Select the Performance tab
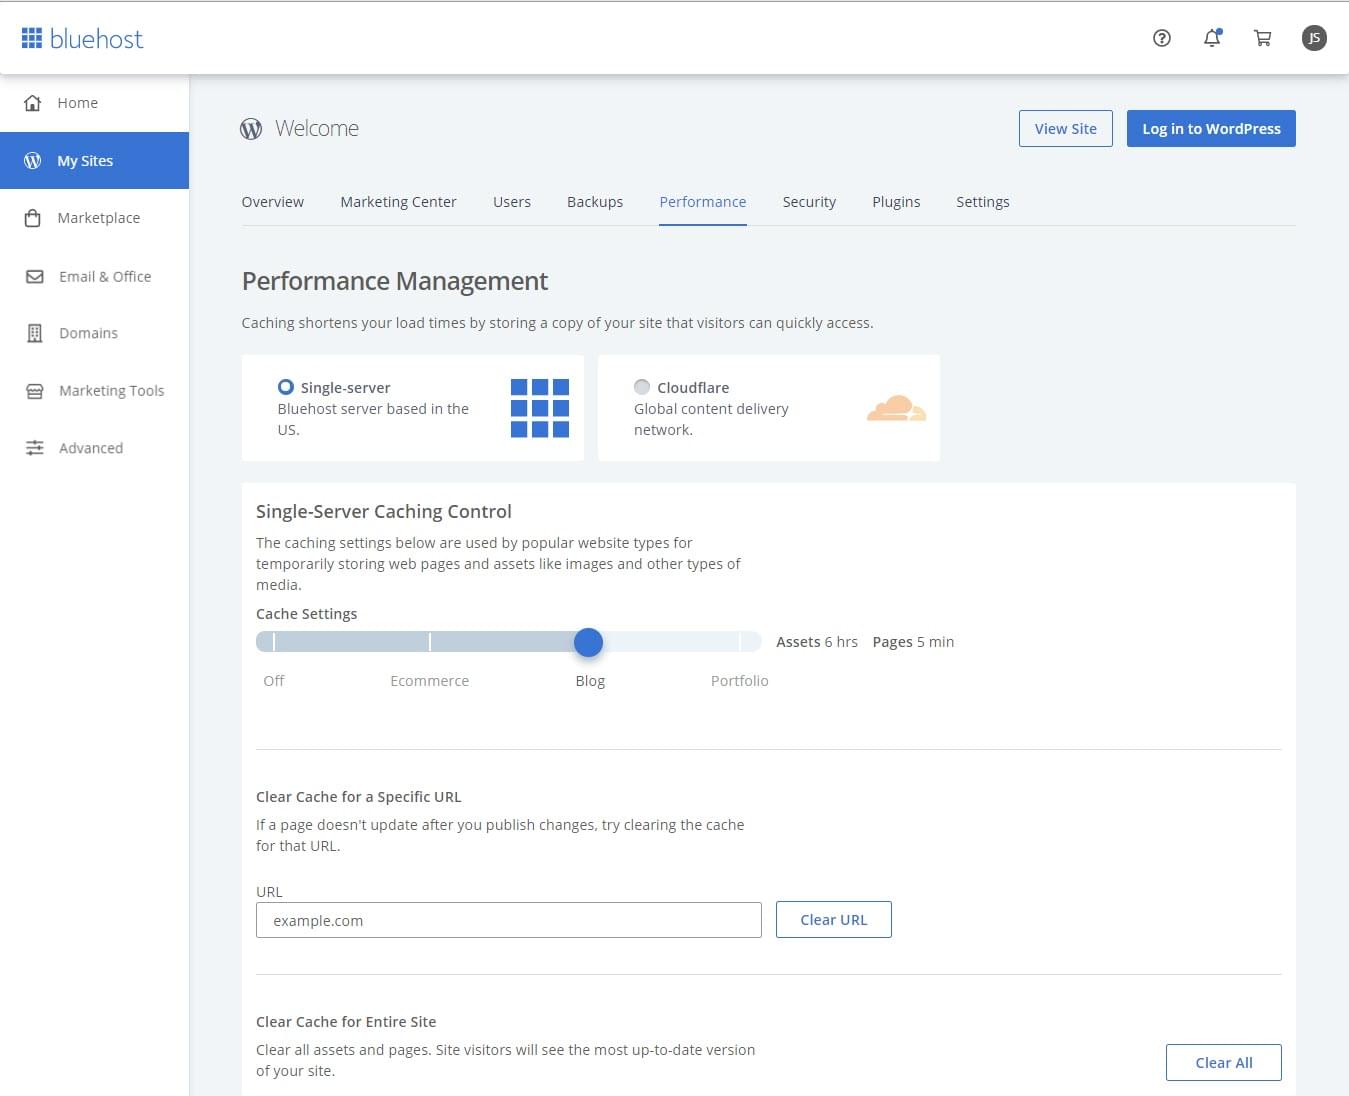Viewport: 1349px width, 1096px height. tap(703, 202)
